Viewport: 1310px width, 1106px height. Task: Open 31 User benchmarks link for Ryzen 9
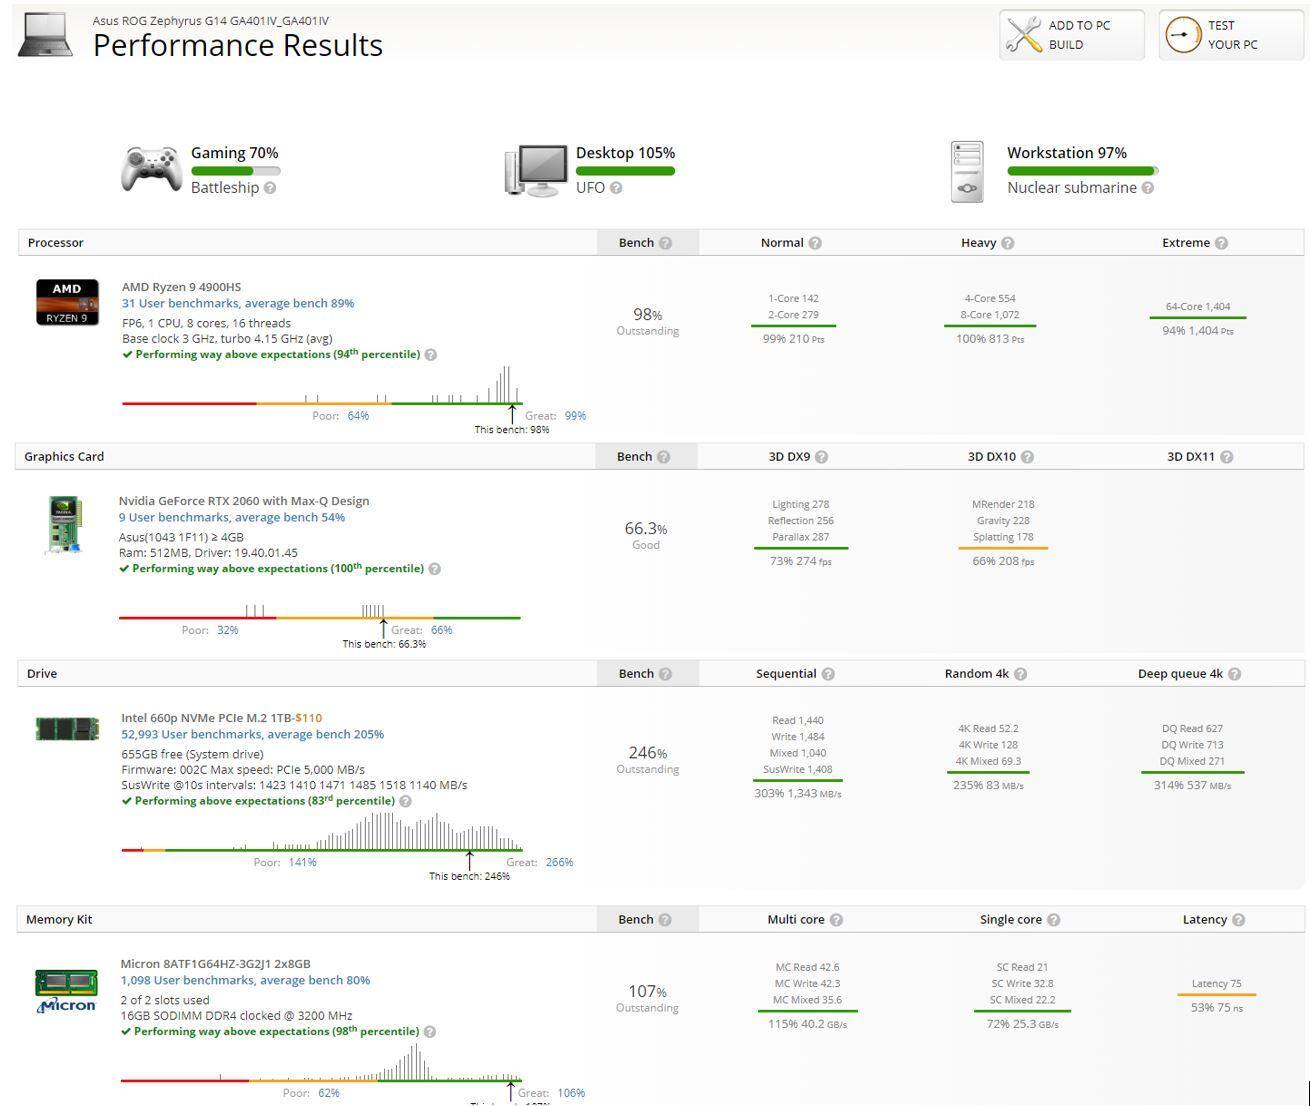tap(238, 303)
